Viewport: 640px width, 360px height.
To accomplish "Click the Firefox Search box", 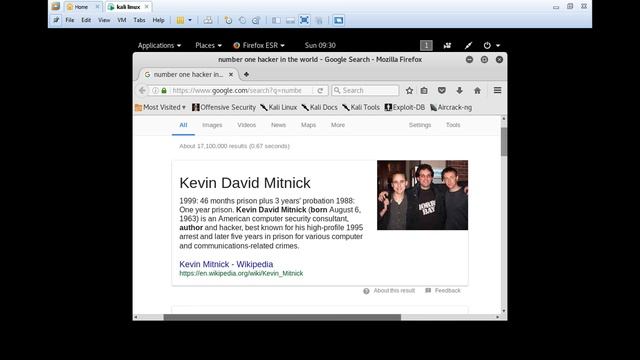I will click(x=365, y=90).
